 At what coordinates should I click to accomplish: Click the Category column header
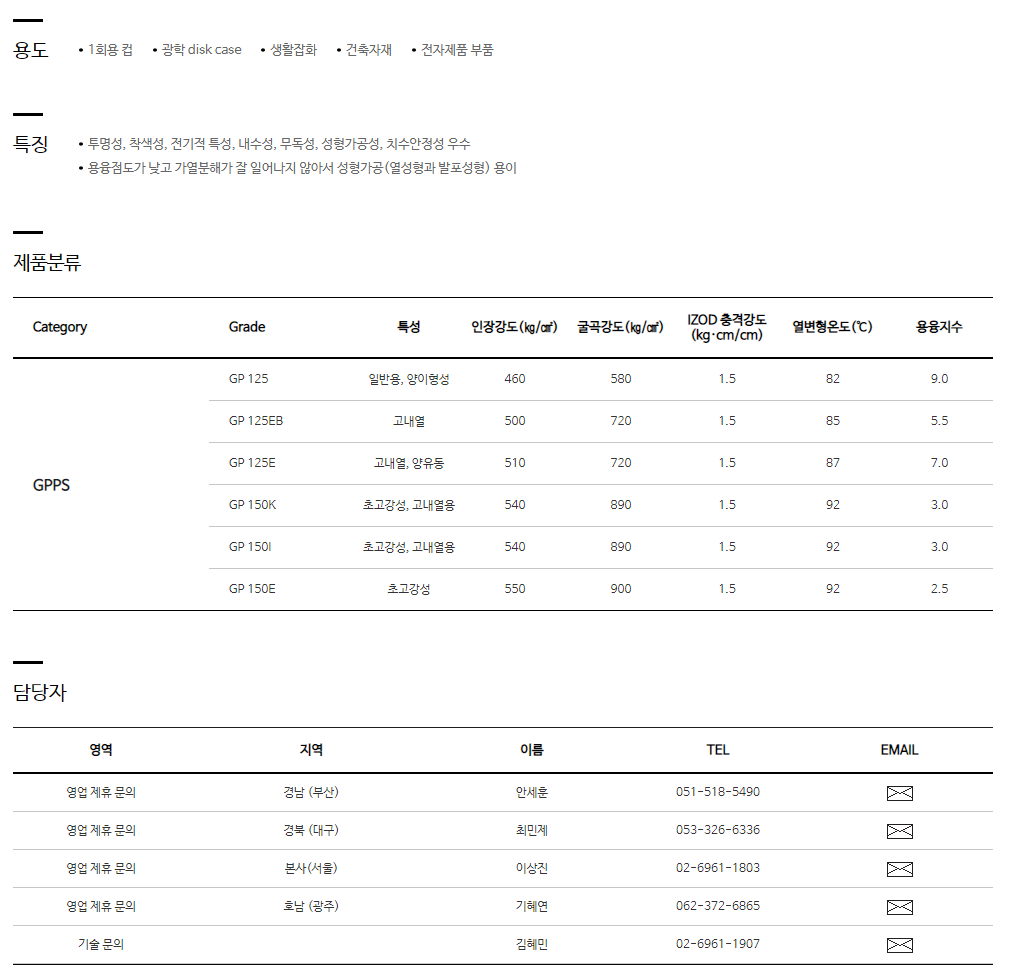59,327
